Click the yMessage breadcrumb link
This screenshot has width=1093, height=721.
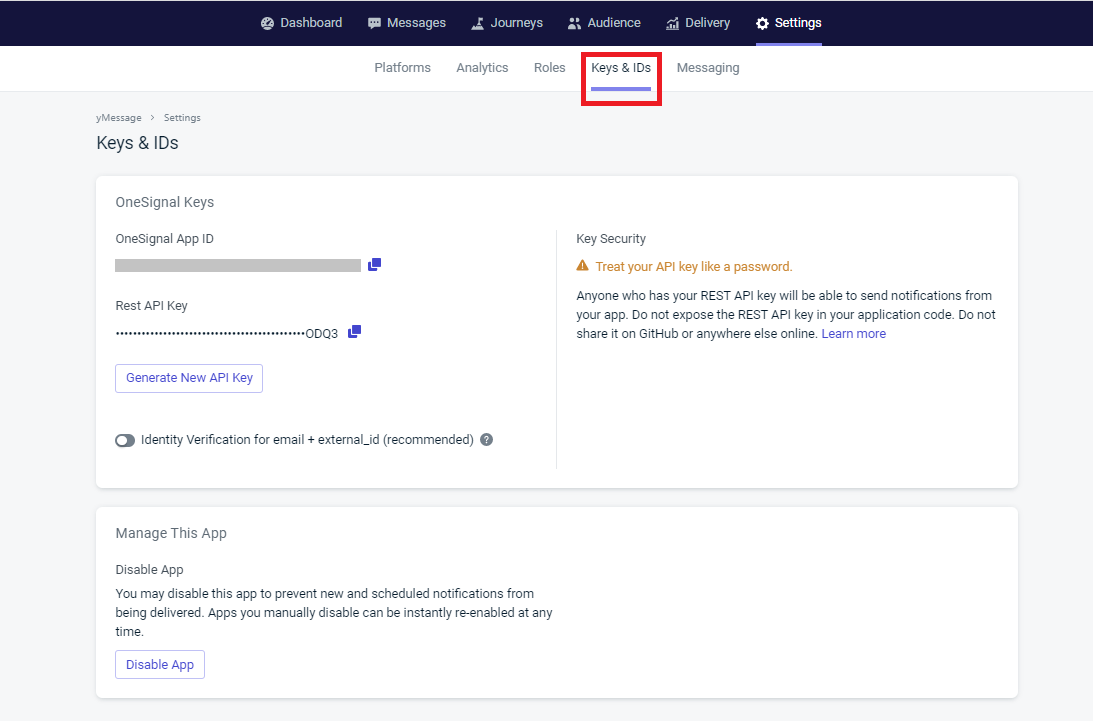119,118
